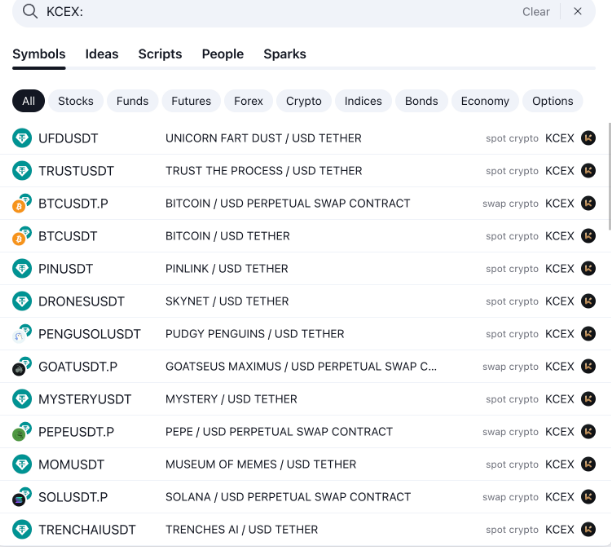
Task: Click the PENGUSOLUSDT penguin icon
Action: pyautogui.click(x=21, y=335)
